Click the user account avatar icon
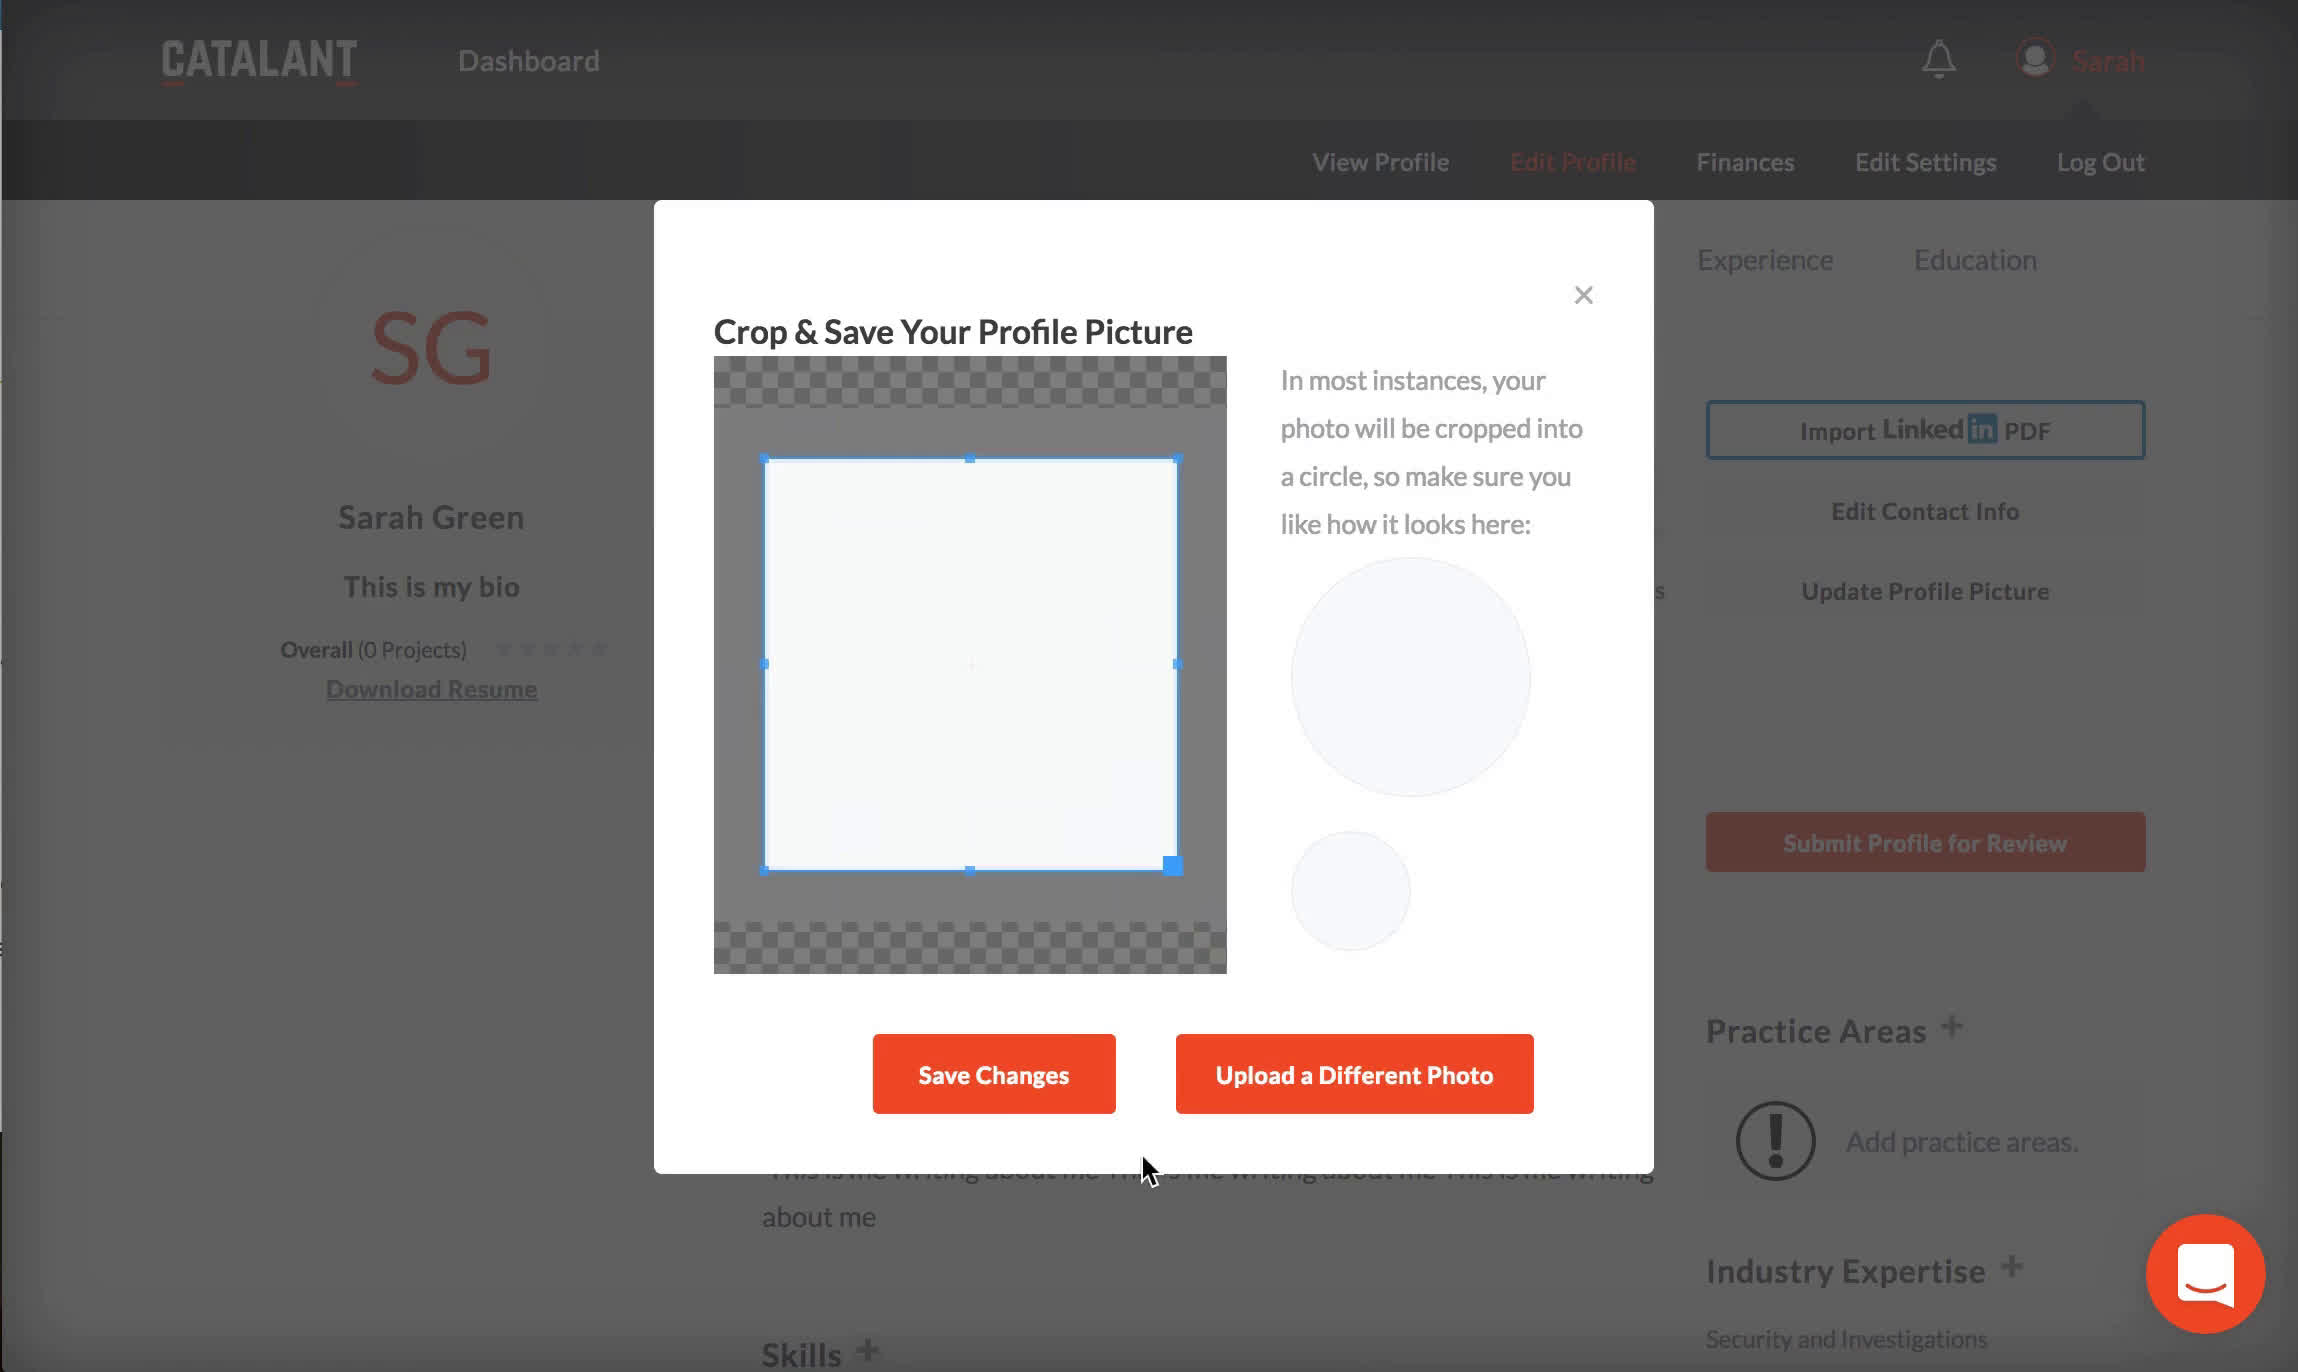The width and height of the screenshot is (2298, 1372). (2035, 59)
